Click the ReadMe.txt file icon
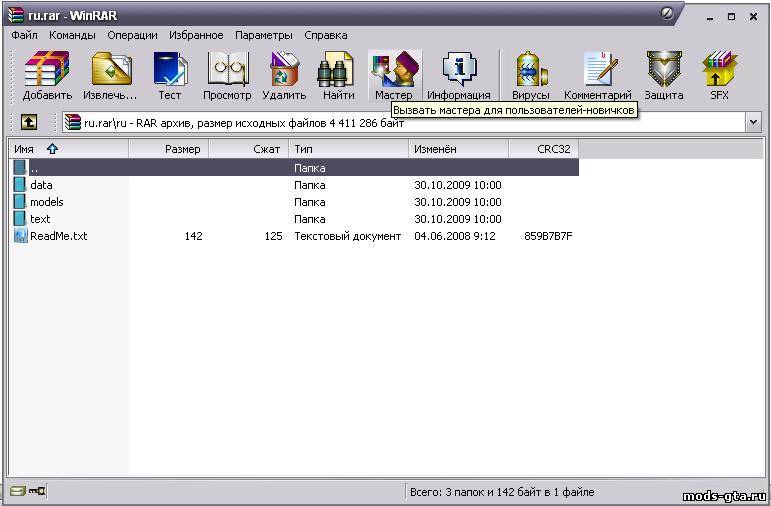Screen dimensions: 771x506 tap(20, 236)
